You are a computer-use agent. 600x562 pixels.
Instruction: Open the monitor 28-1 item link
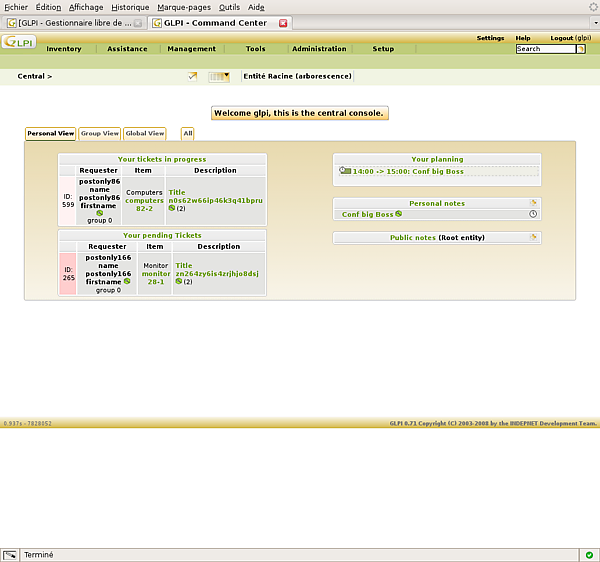(156, 277)
